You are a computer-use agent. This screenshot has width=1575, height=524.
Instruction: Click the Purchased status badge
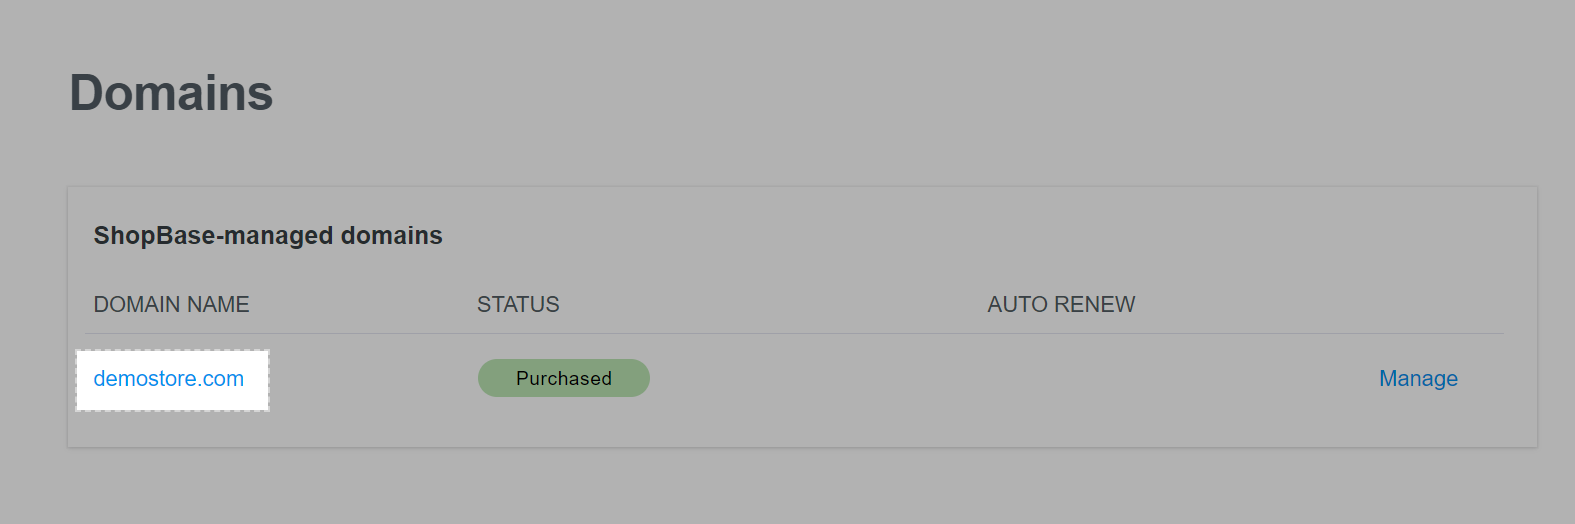(x=564, y=379)
